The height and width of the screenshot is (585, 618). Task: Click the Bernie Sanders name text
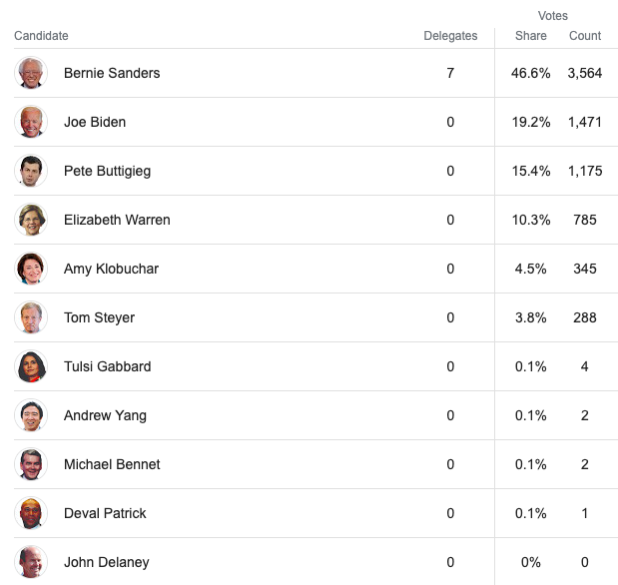(x=112, y=73)
